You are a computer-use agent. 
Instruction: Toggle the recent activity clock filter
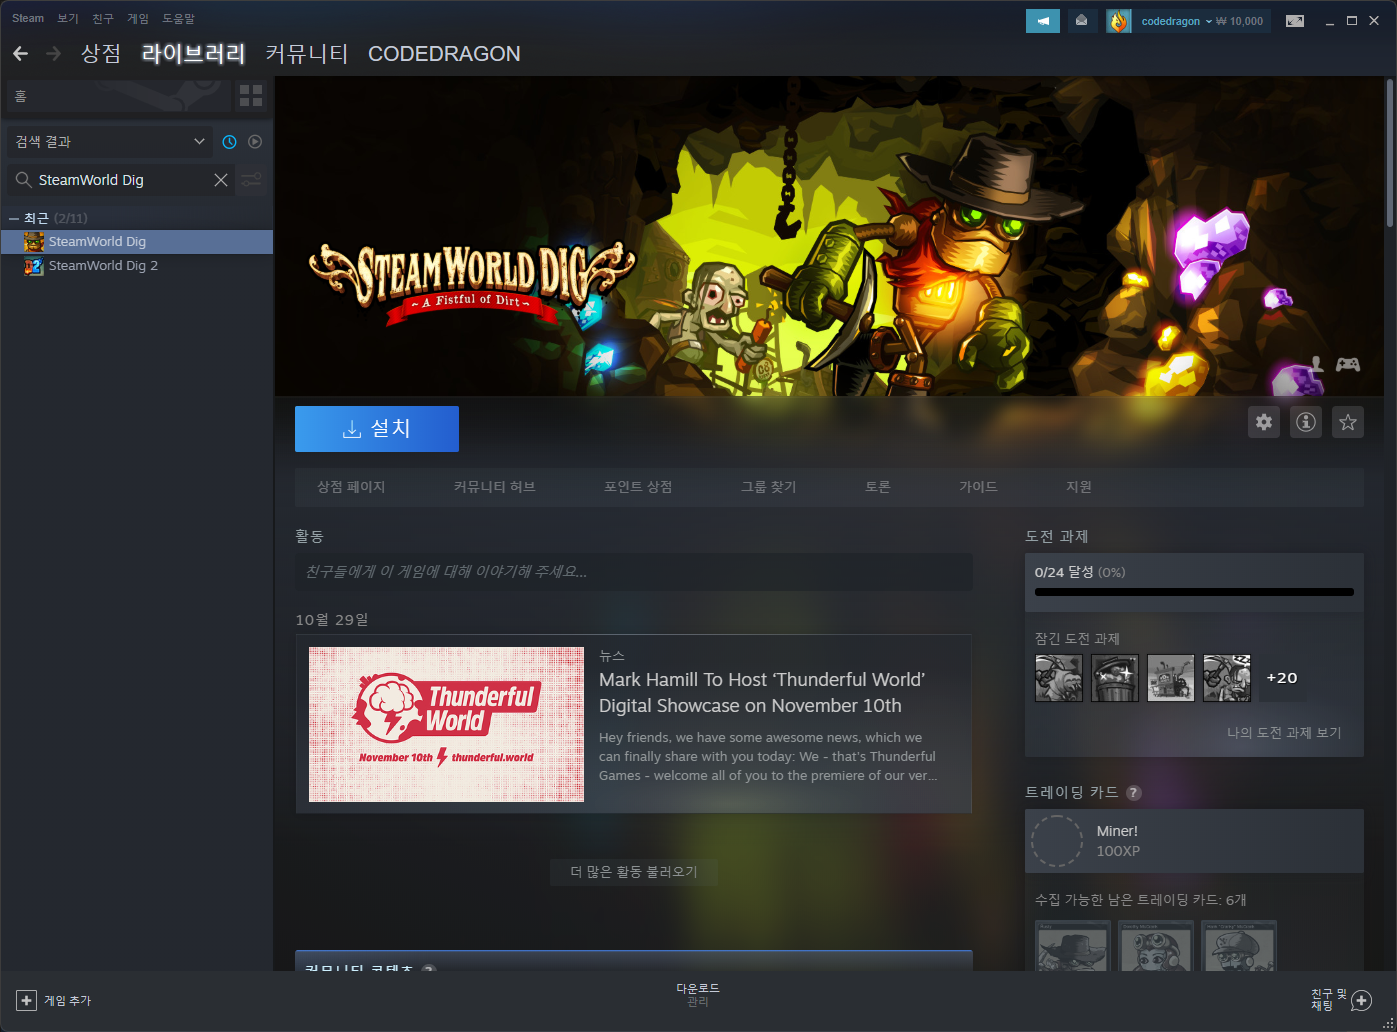pos(229,142)
